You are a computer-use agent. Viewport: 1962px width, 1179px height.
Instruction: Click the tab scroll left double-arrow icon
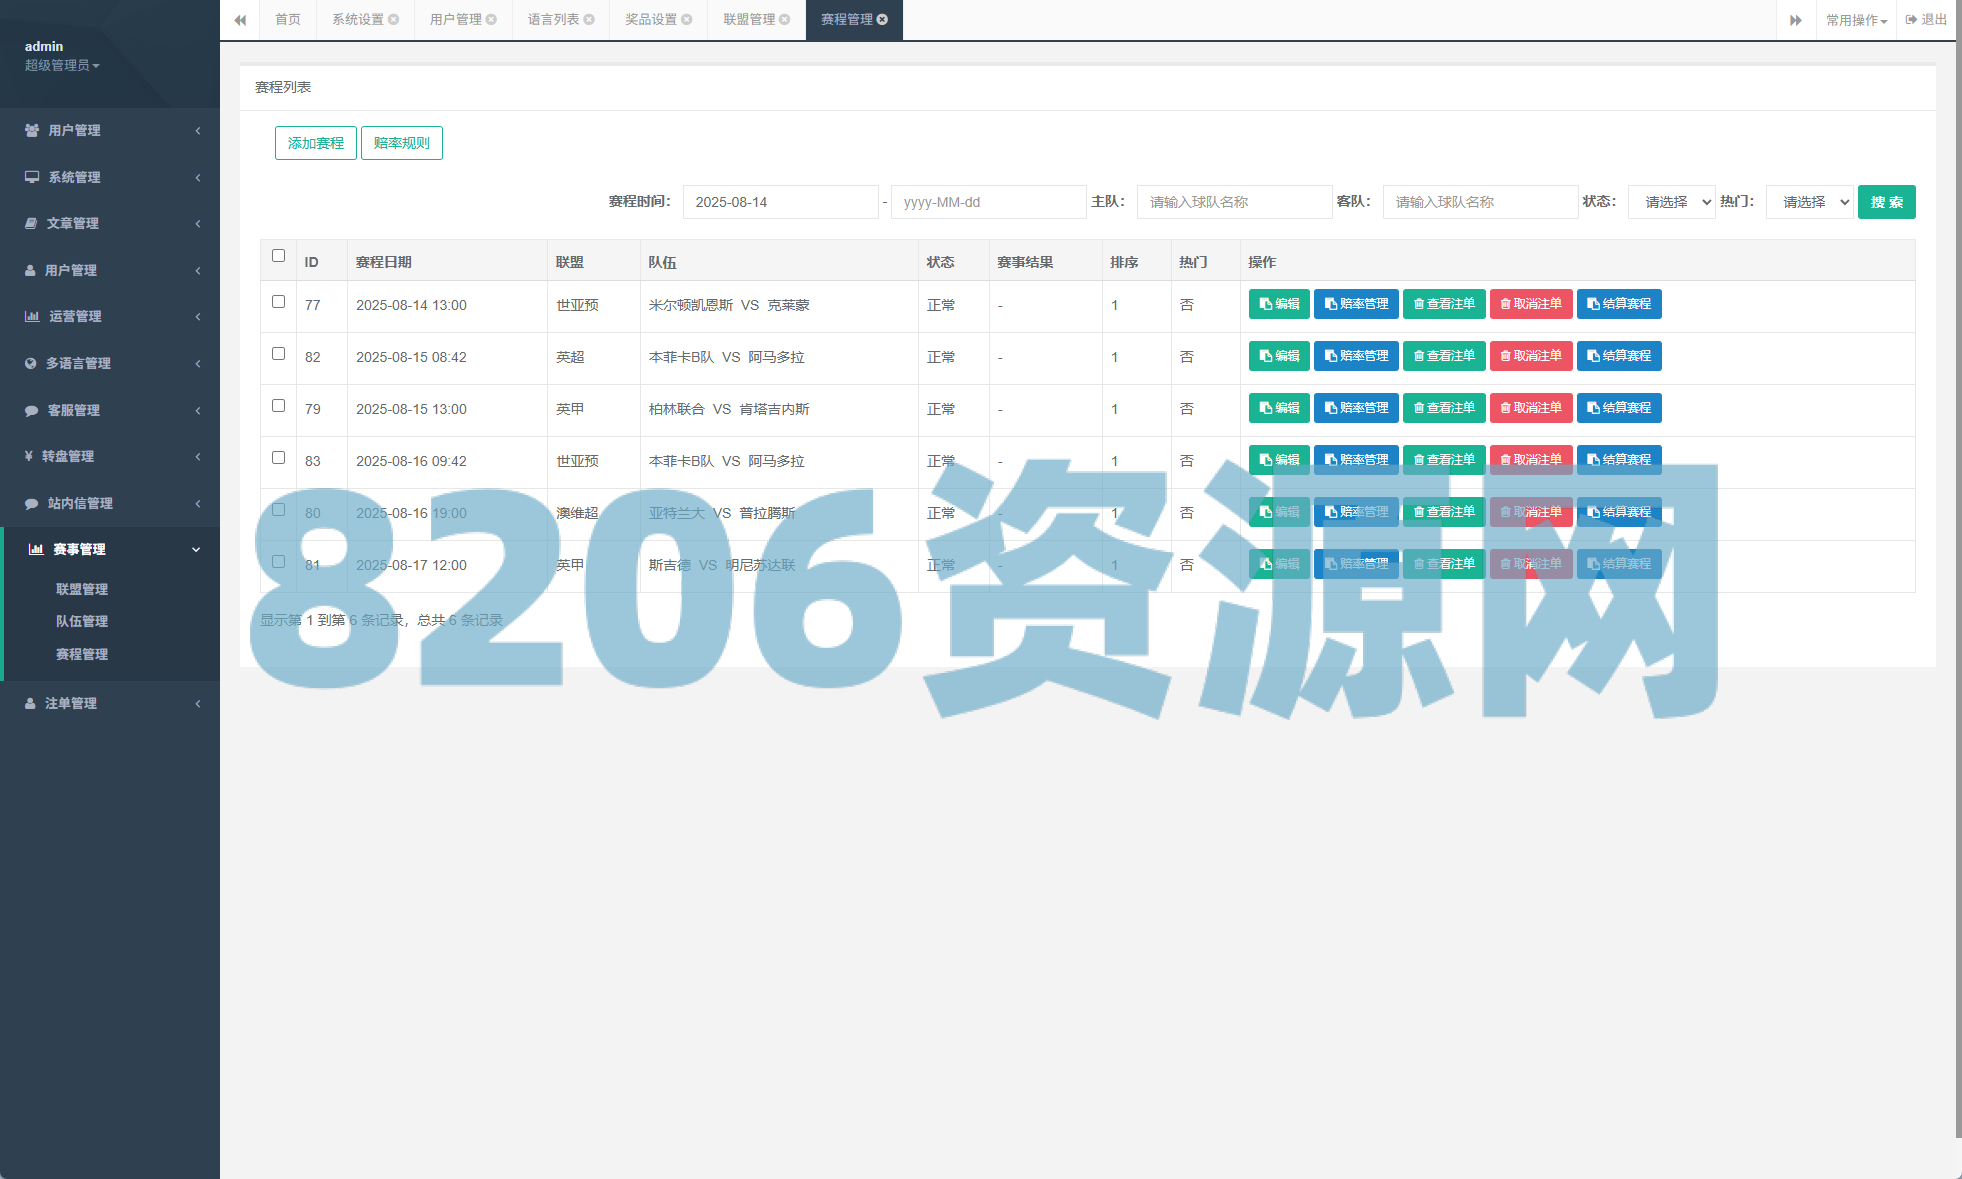[240, 20]
